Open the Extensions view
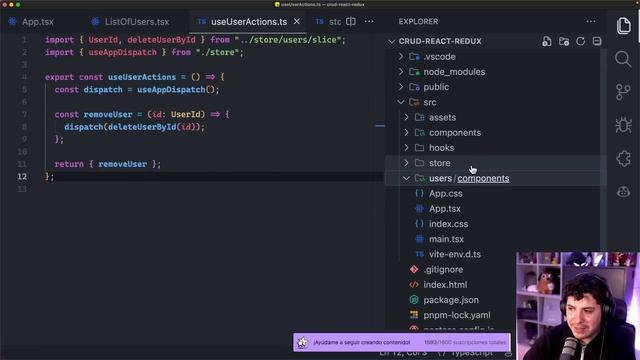The image size is (640, 360). 623,158
